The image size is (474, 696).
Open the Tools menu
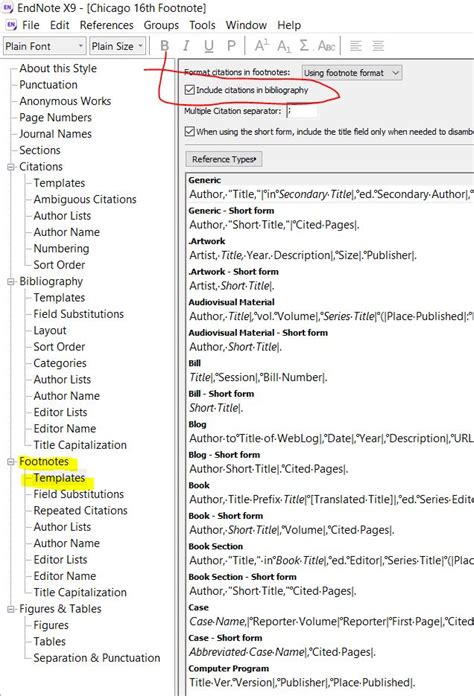pyautogui.click(x=202, y=25)
